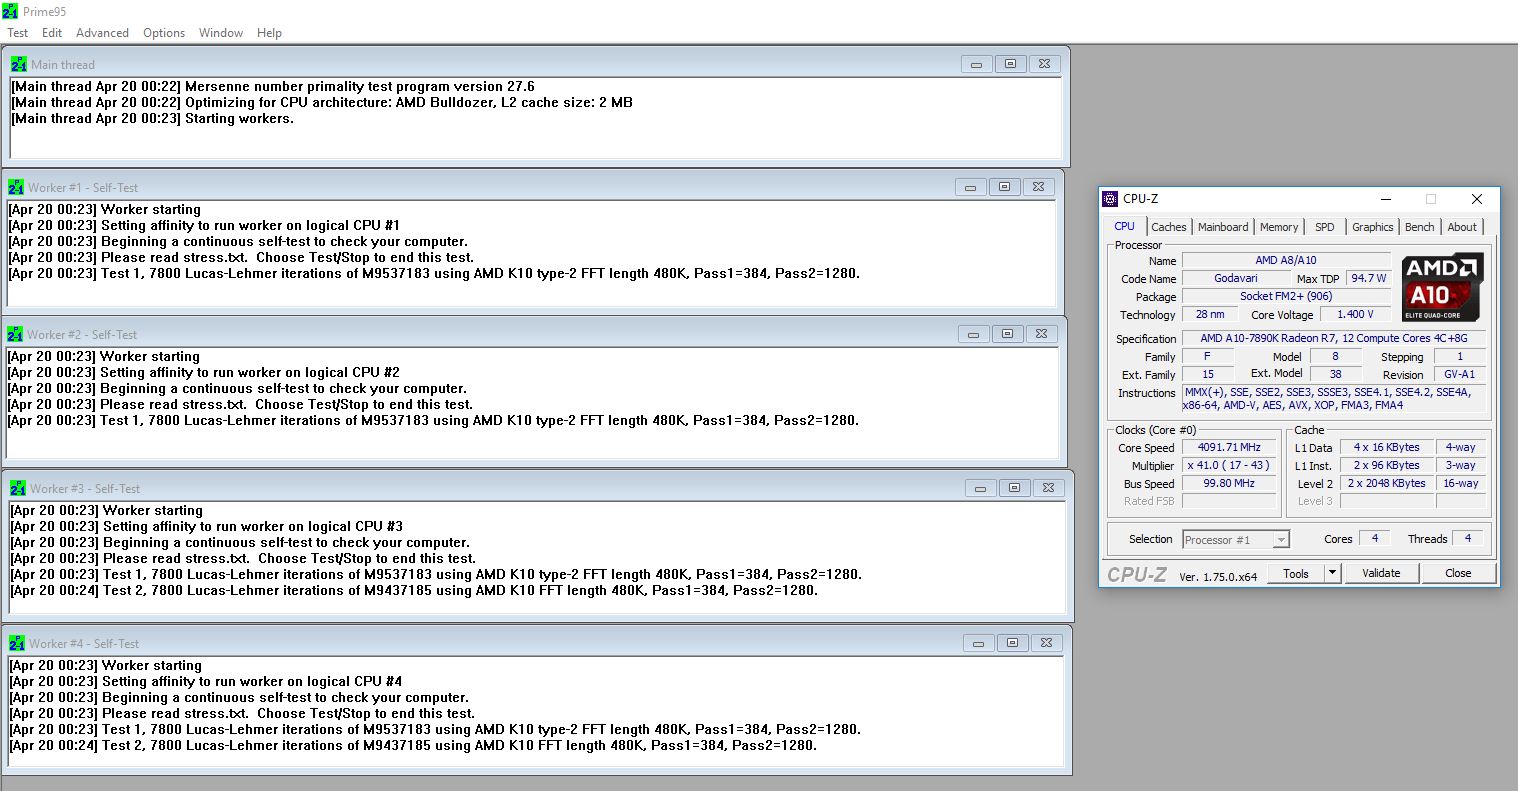
Task: Minimize the CPU-Z window
Action: click(1385, 199)
